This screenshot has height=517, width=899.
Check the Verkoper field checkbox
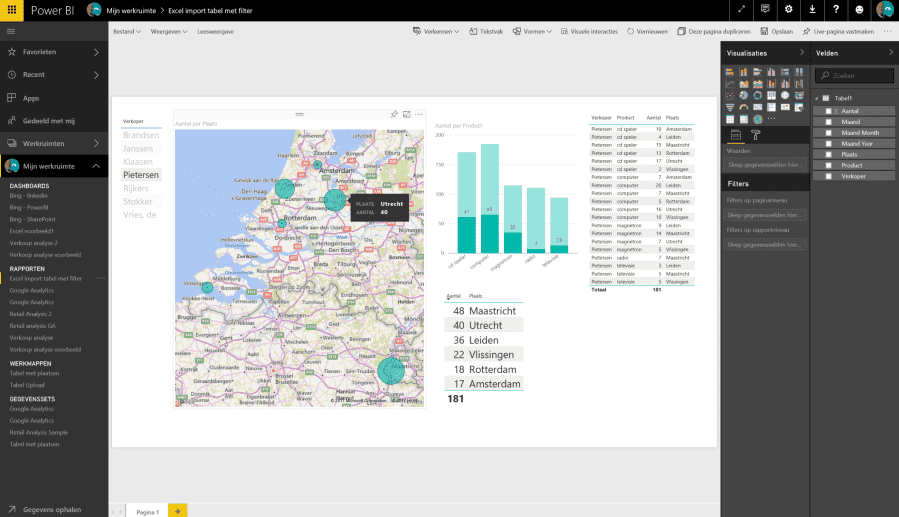pos(828,176)
